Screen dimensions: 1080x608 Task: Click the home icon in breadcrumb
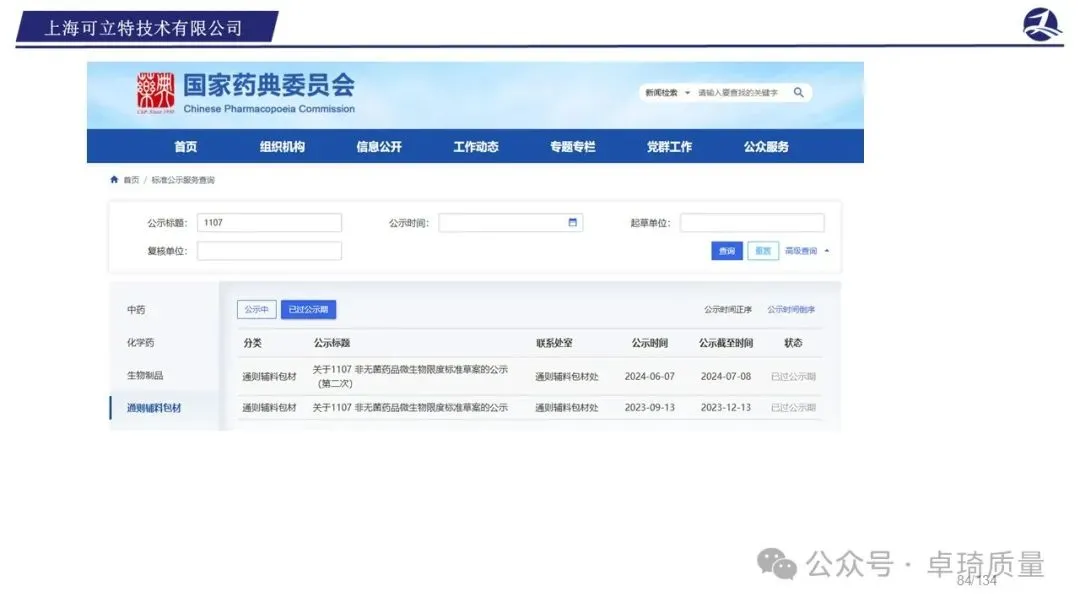pyautogui.click(x=114, y=180)
